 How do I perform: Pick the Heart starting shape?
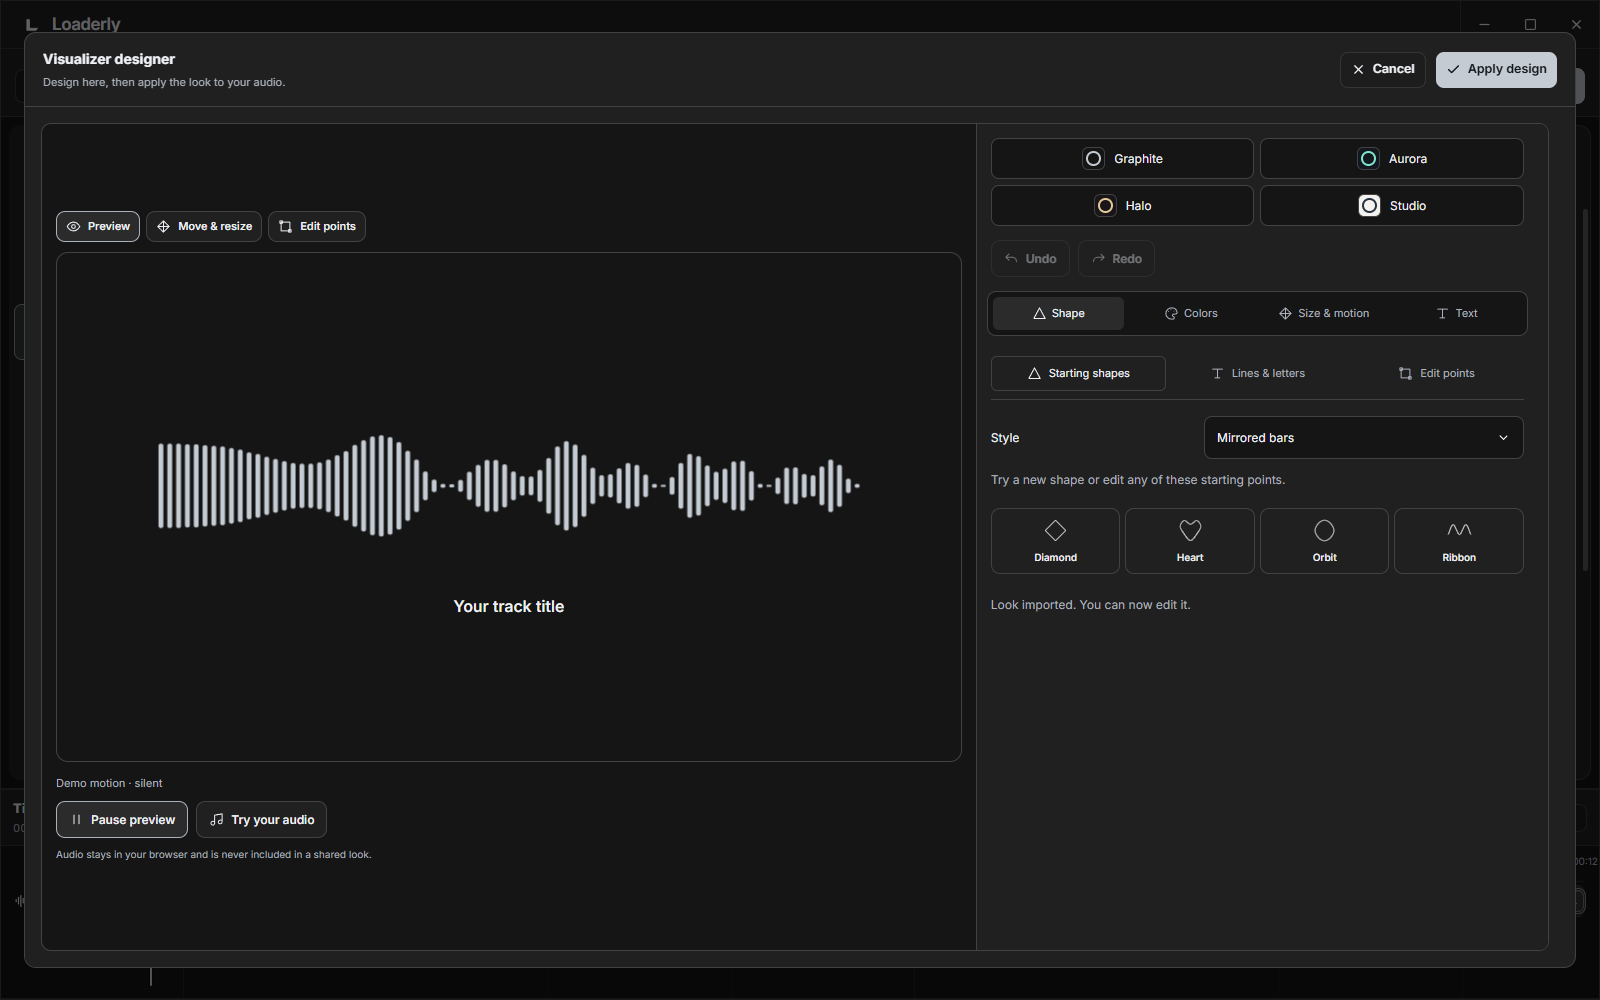1190,541
